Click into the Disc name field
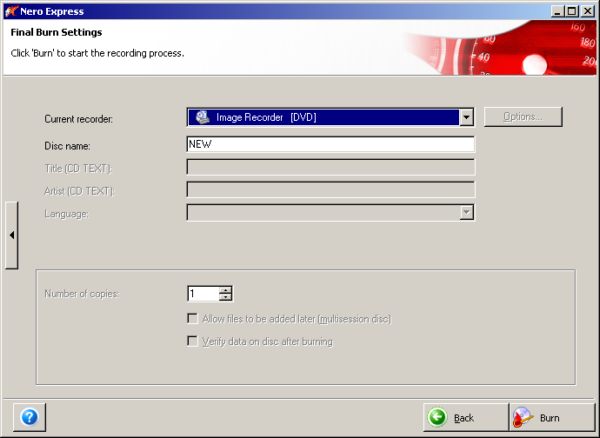Viewport: 600px width, 438px height. point(330,144)
